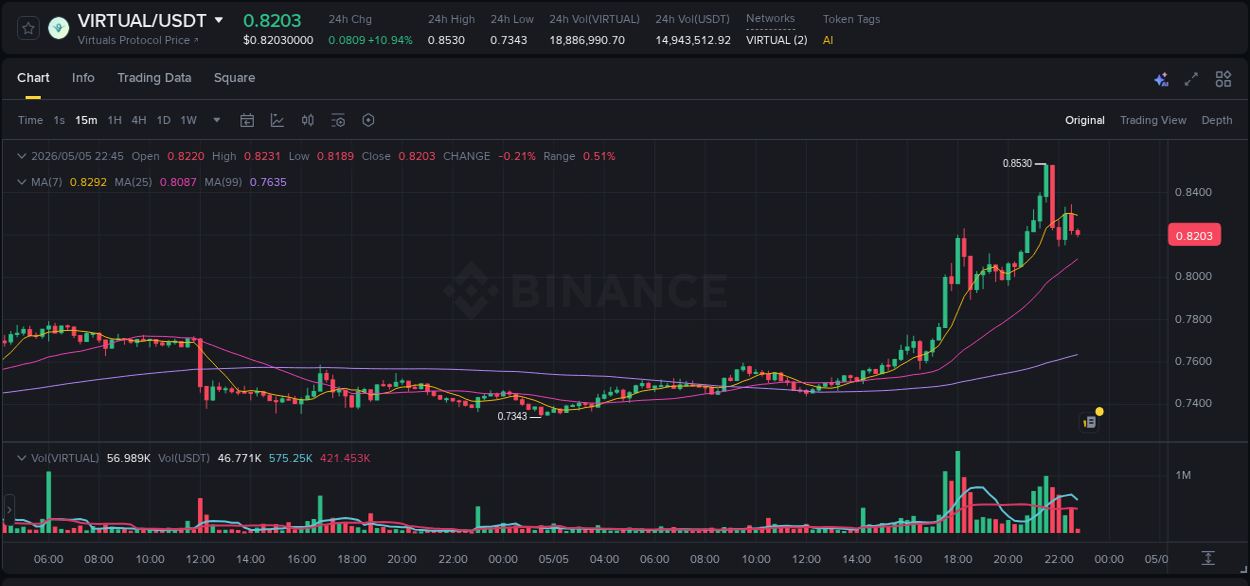The height and width of the screenshot is (586, 1250).
Task: Open the VIRTUAL/USDT pair selector dropdown
Action: [x=219, y=20]
